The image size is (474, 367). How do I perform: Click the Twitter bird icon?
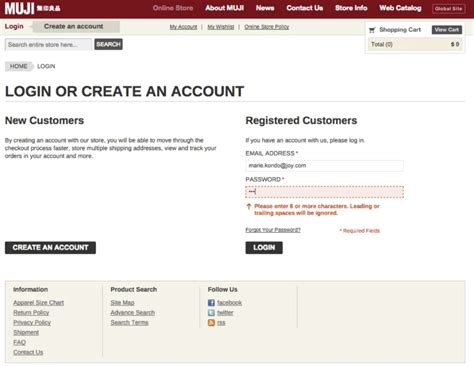pyautogui.click(x=211, y=313)
